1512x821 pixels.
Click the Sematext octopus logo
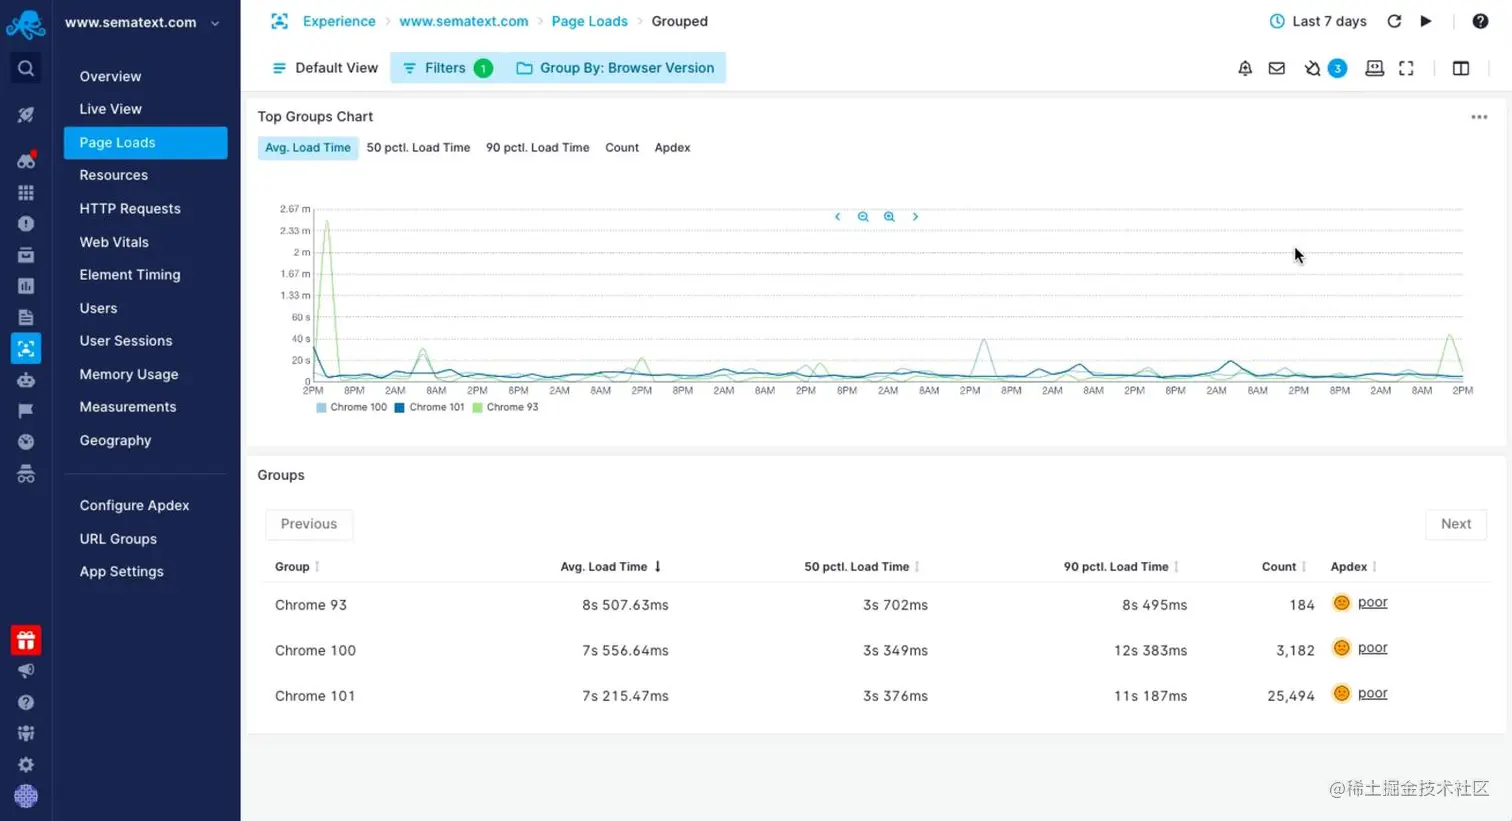tap(26, 24)
